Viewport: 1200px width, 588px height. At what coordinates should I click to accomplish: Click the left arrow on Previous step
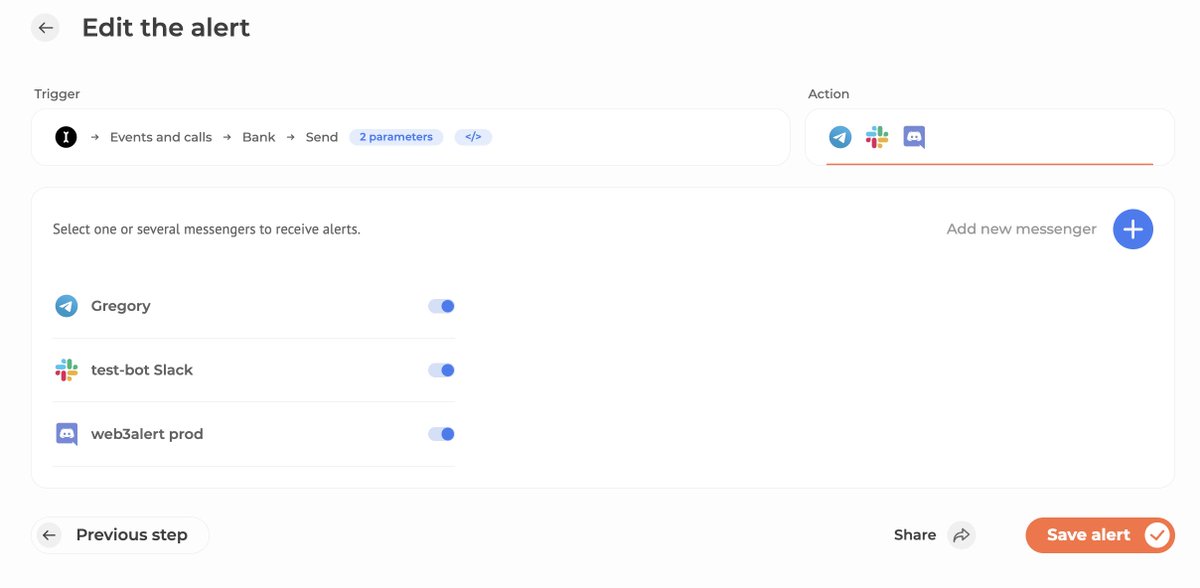coord(49,535)
